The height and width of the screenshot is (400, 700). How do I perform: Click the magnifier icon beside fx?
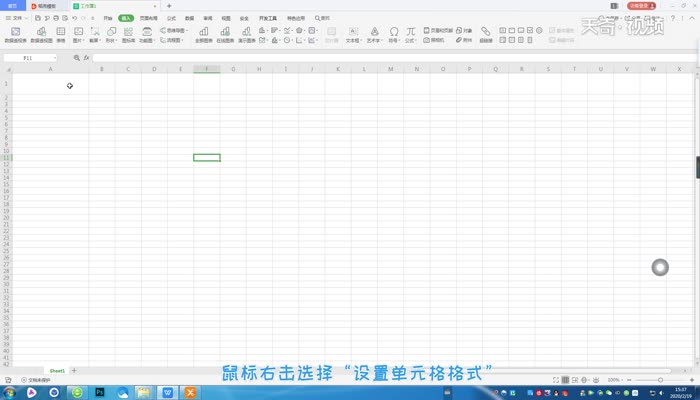point(77,58)
